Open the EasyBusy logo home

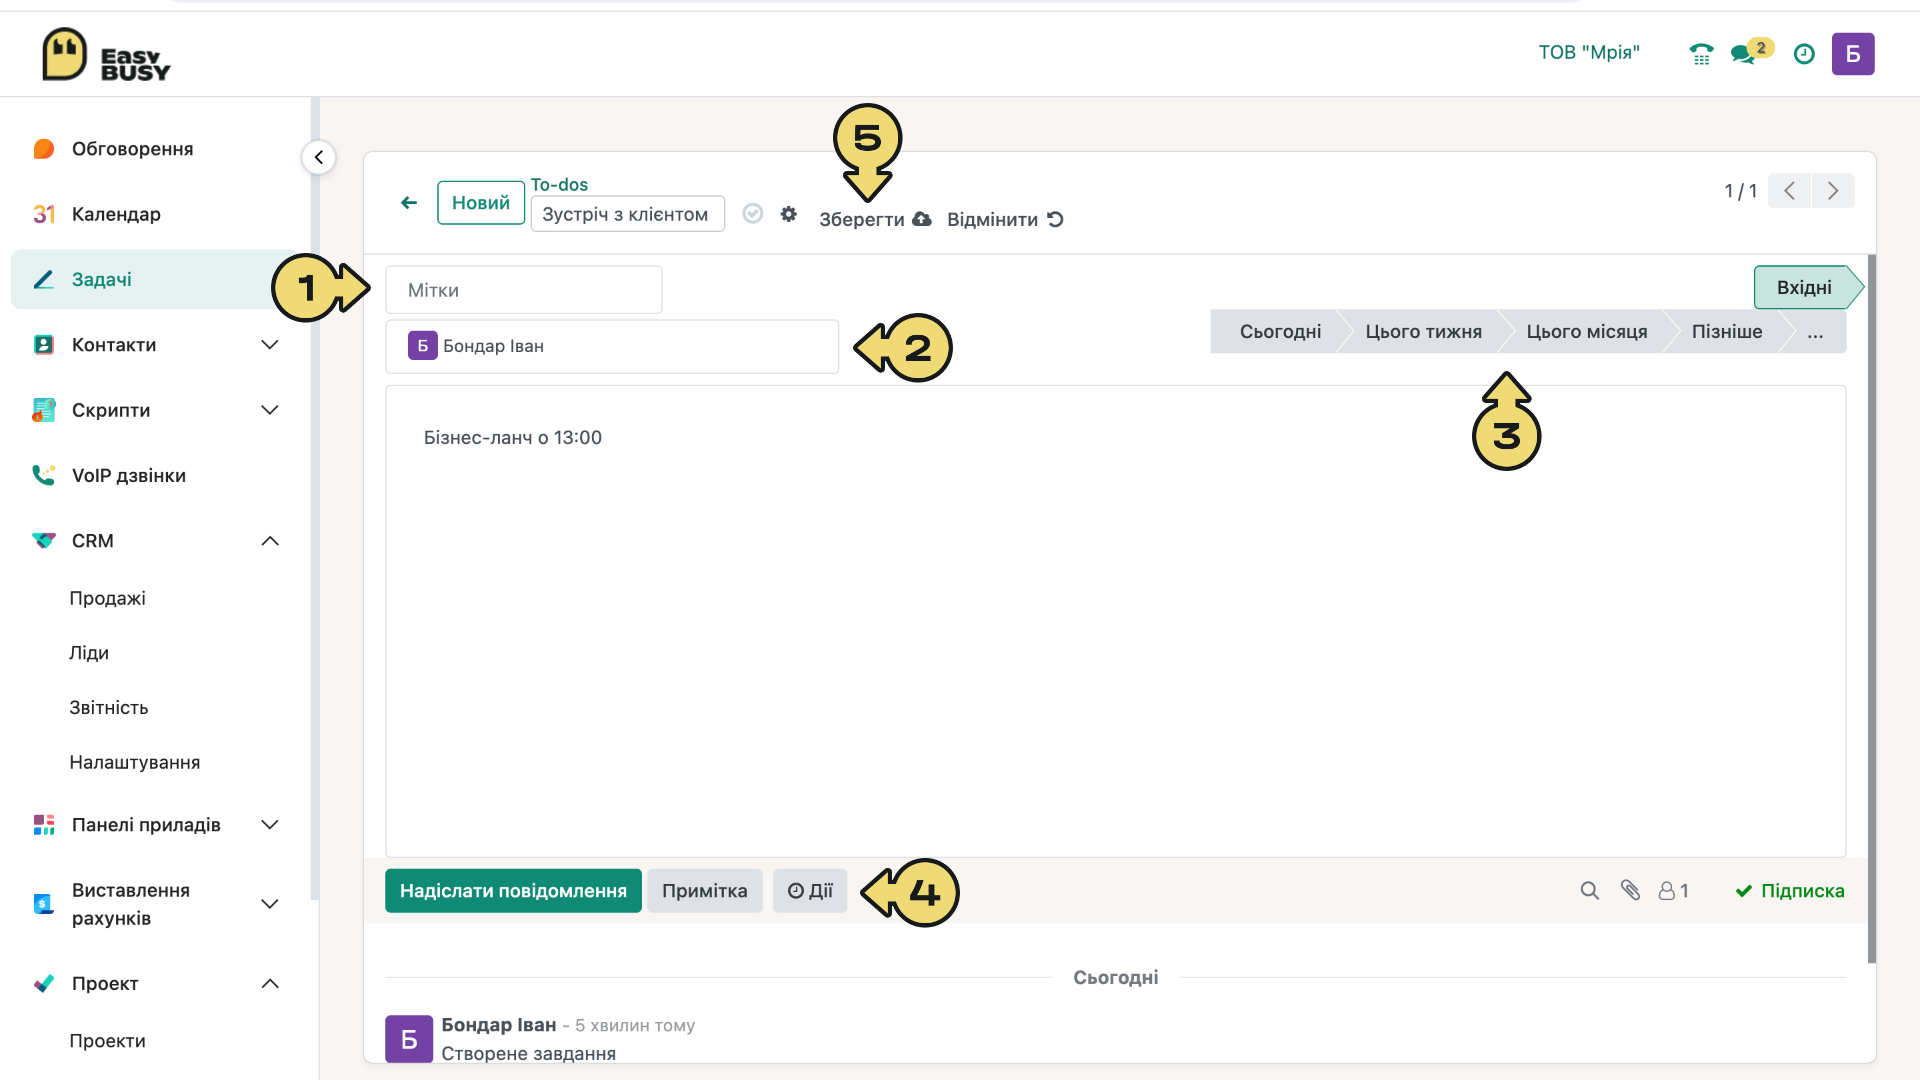click(x=106, y=55)
